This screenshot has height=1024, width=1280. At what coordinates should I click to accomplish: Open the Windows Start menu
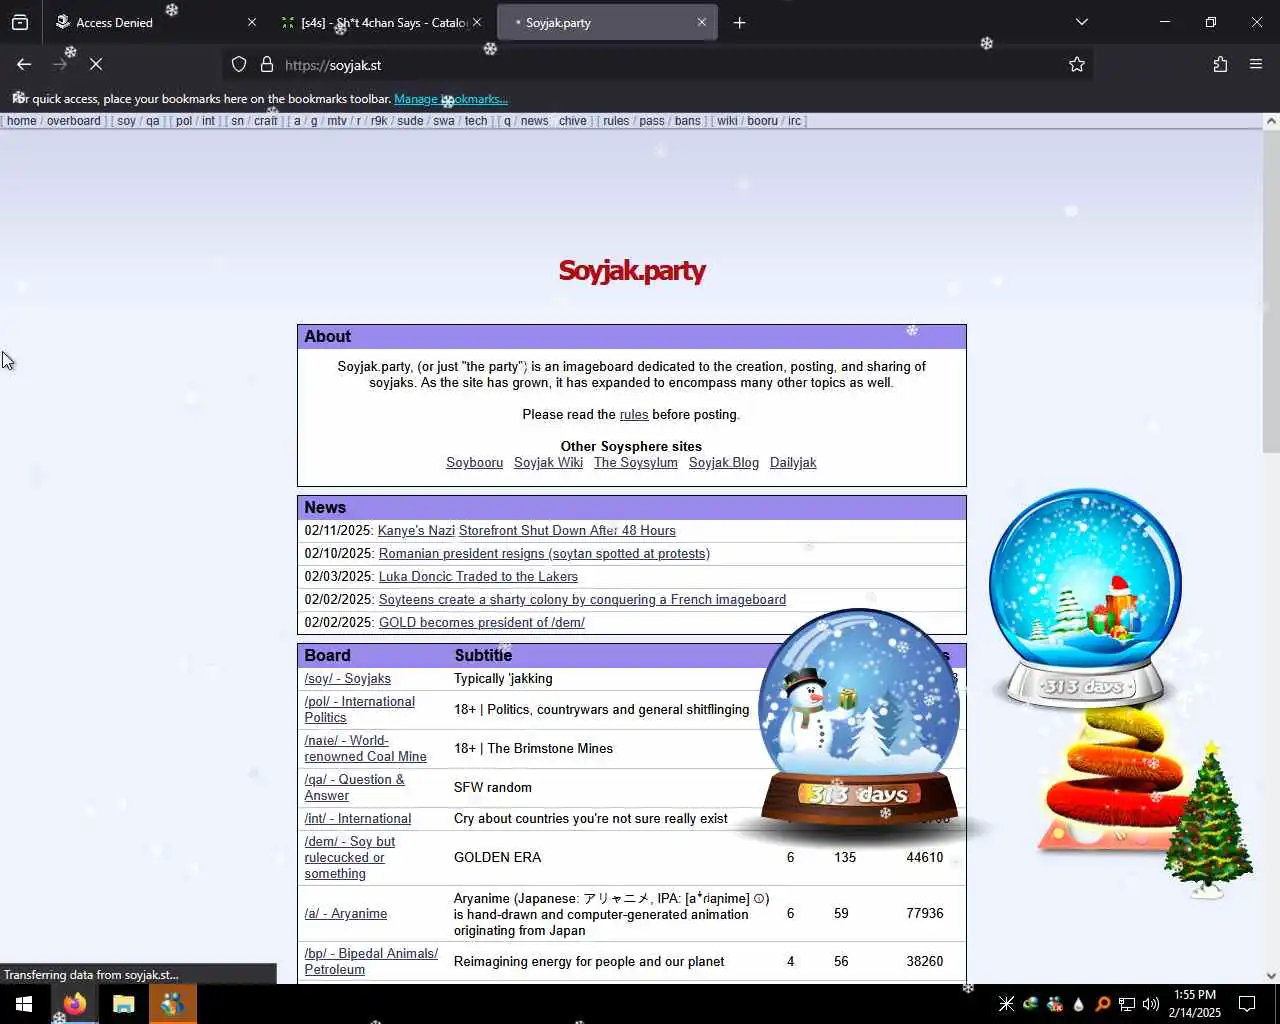(x=24, y=1004)
